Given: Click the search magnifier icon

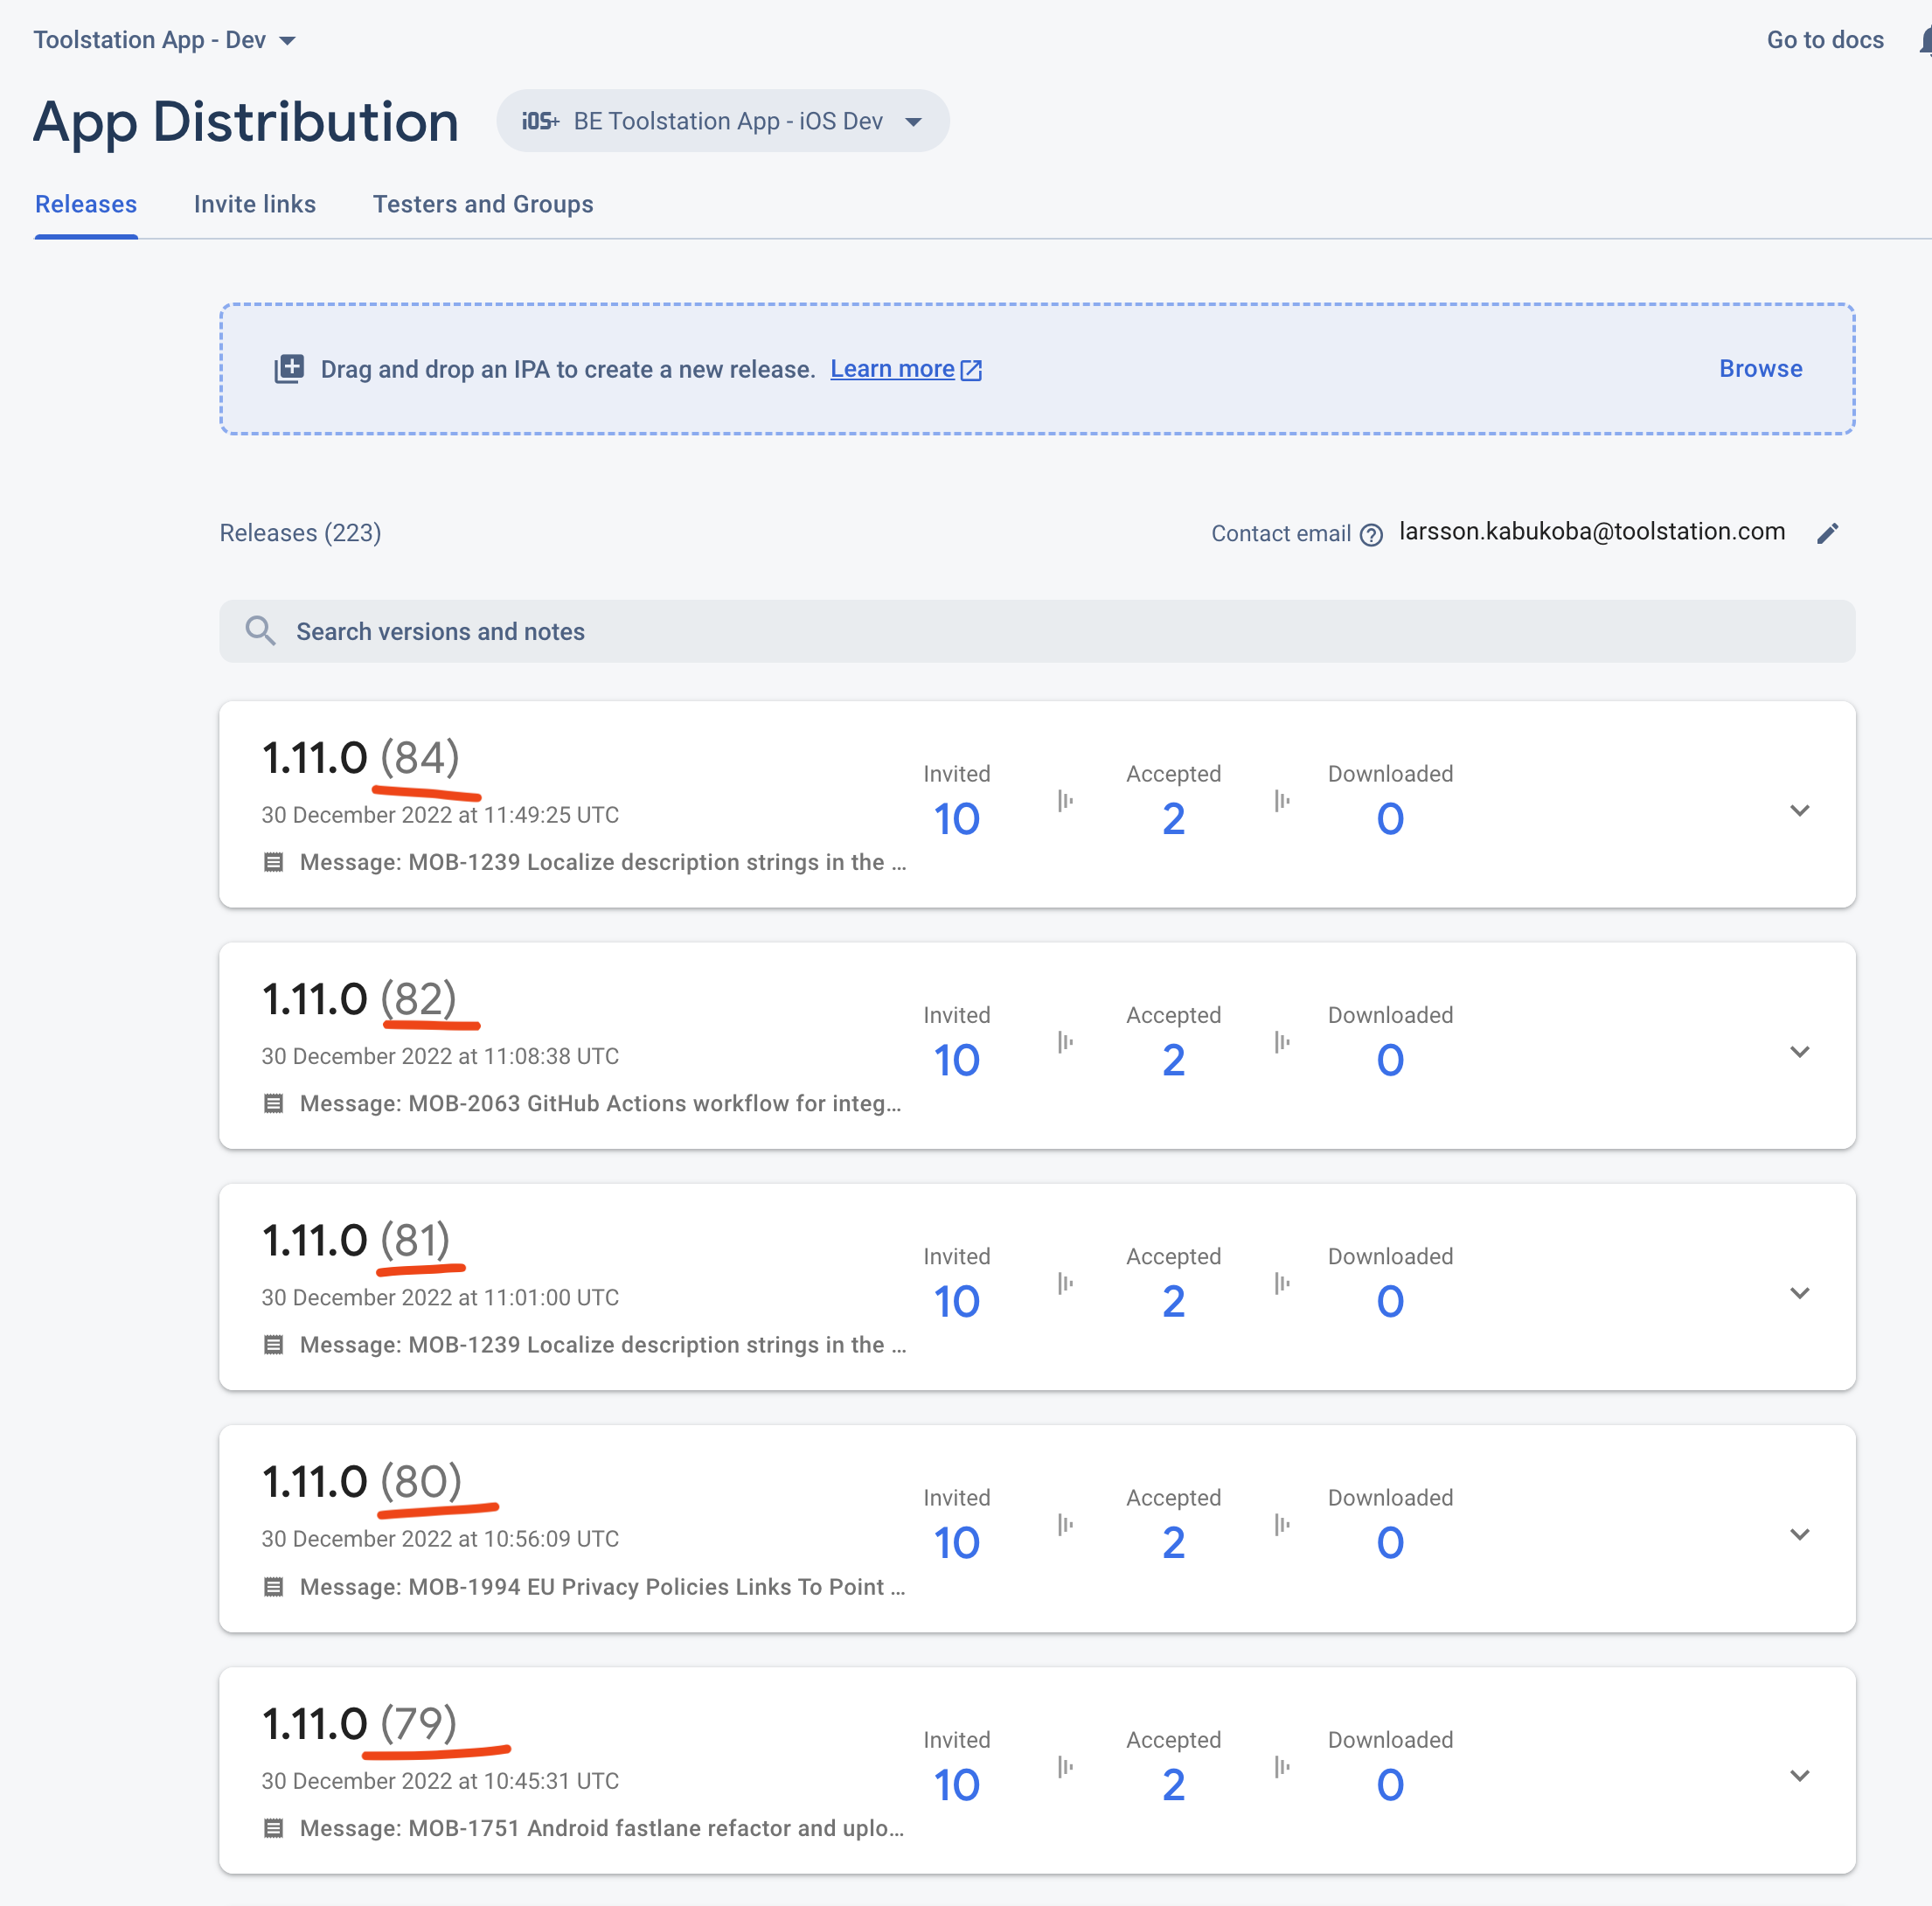Looking at the screenshot, I should (260, 631).
